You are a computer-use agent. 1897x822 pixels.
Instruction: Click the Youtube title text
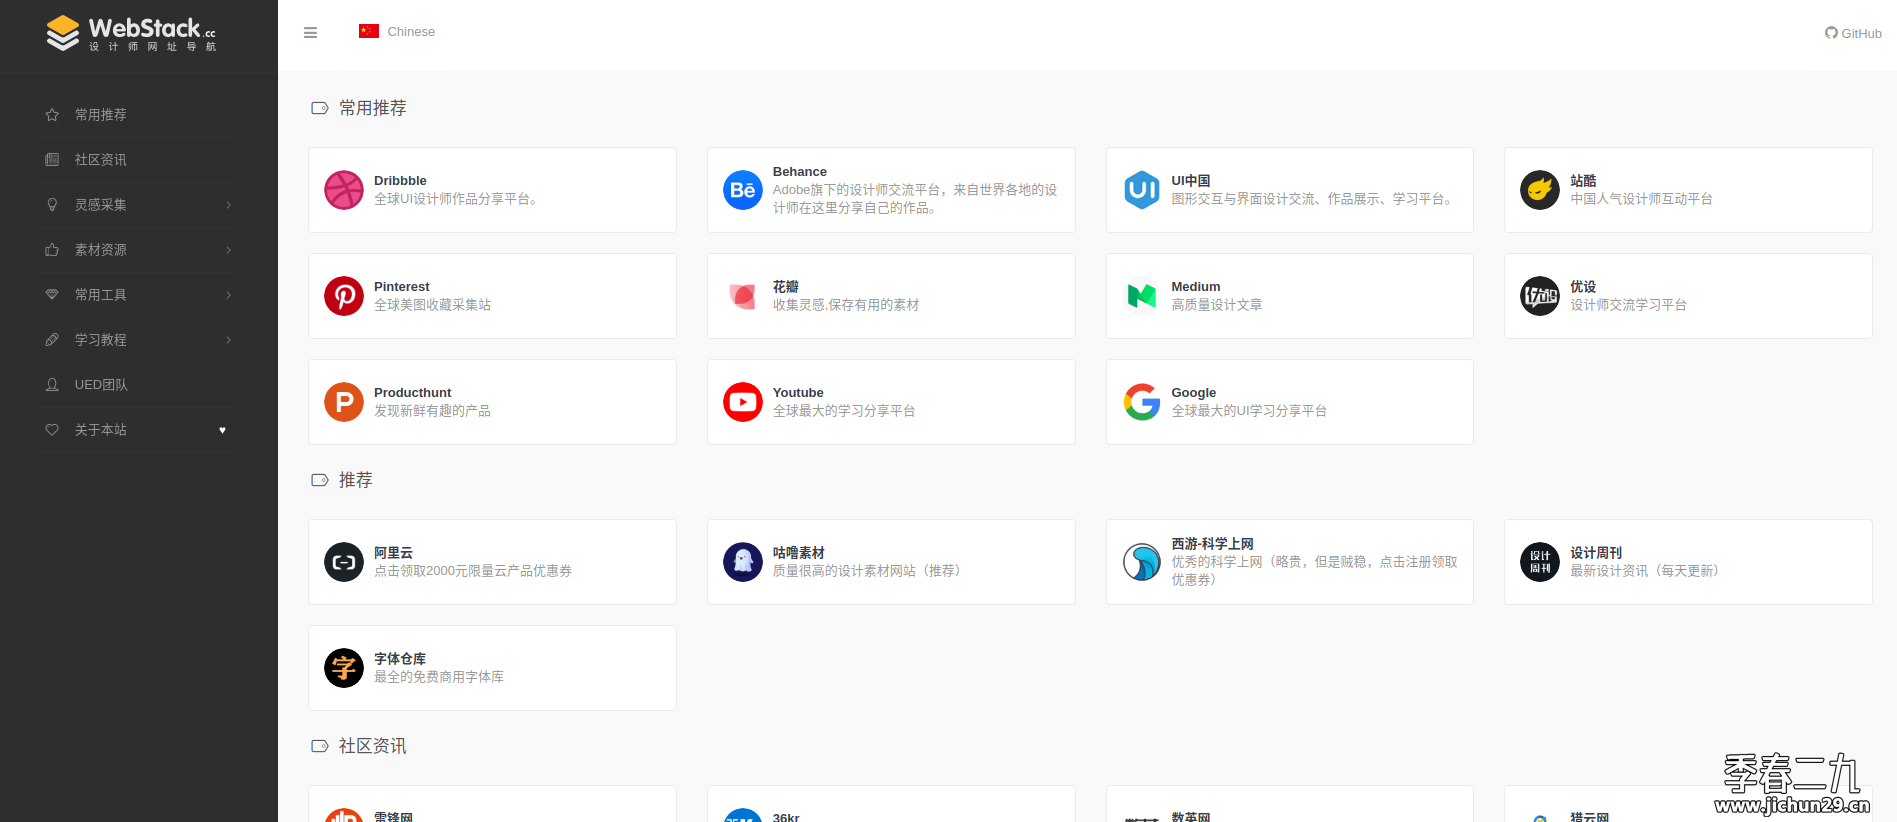798,393
